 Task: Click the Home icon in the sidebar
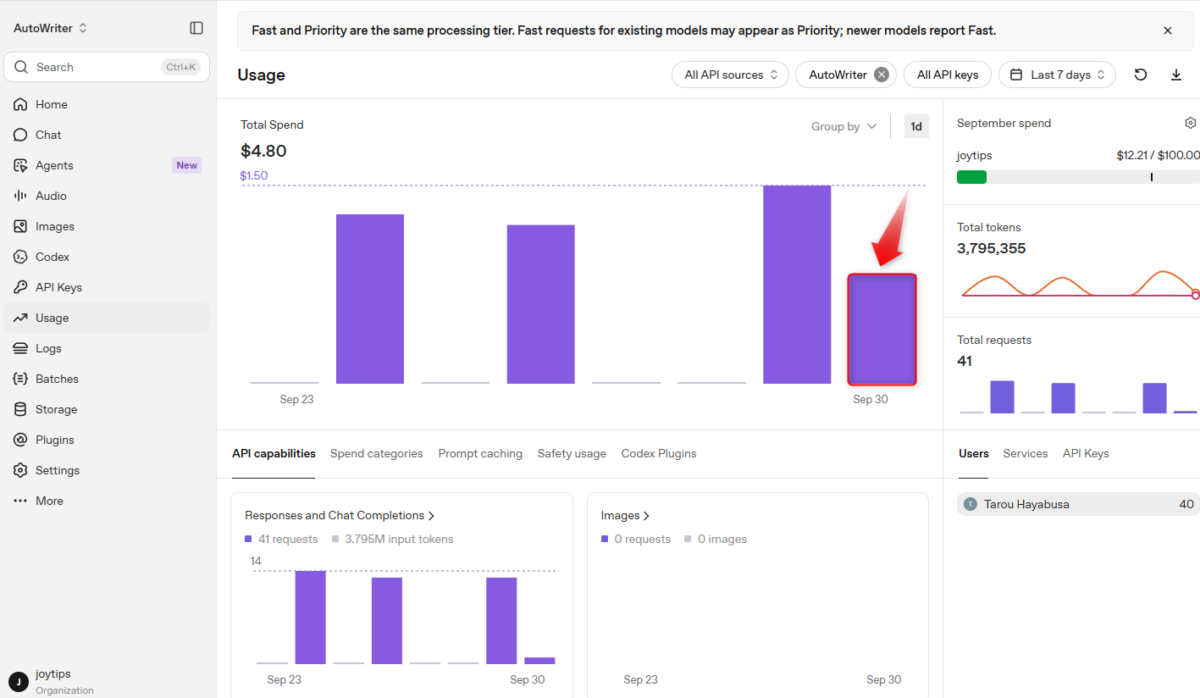tap(20, 104)
